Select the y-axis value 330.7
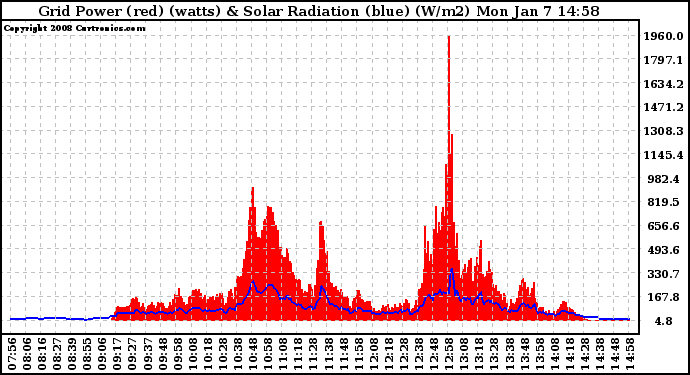This screenshot has width=690, height=375. tap(665, 274)
